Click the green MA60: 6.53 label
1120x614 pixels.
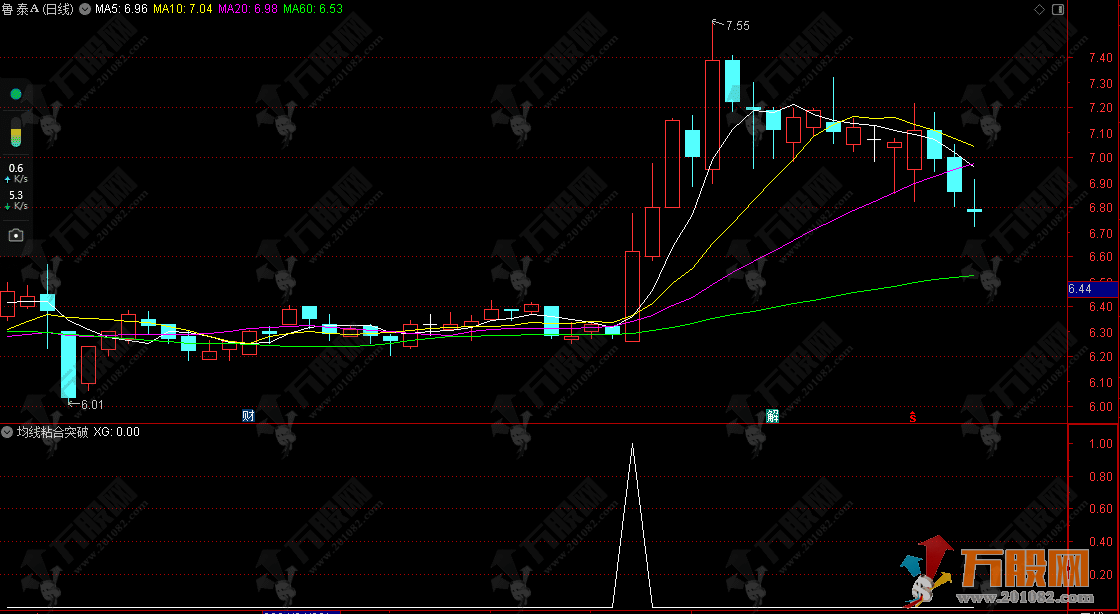[x=313, y=9]
